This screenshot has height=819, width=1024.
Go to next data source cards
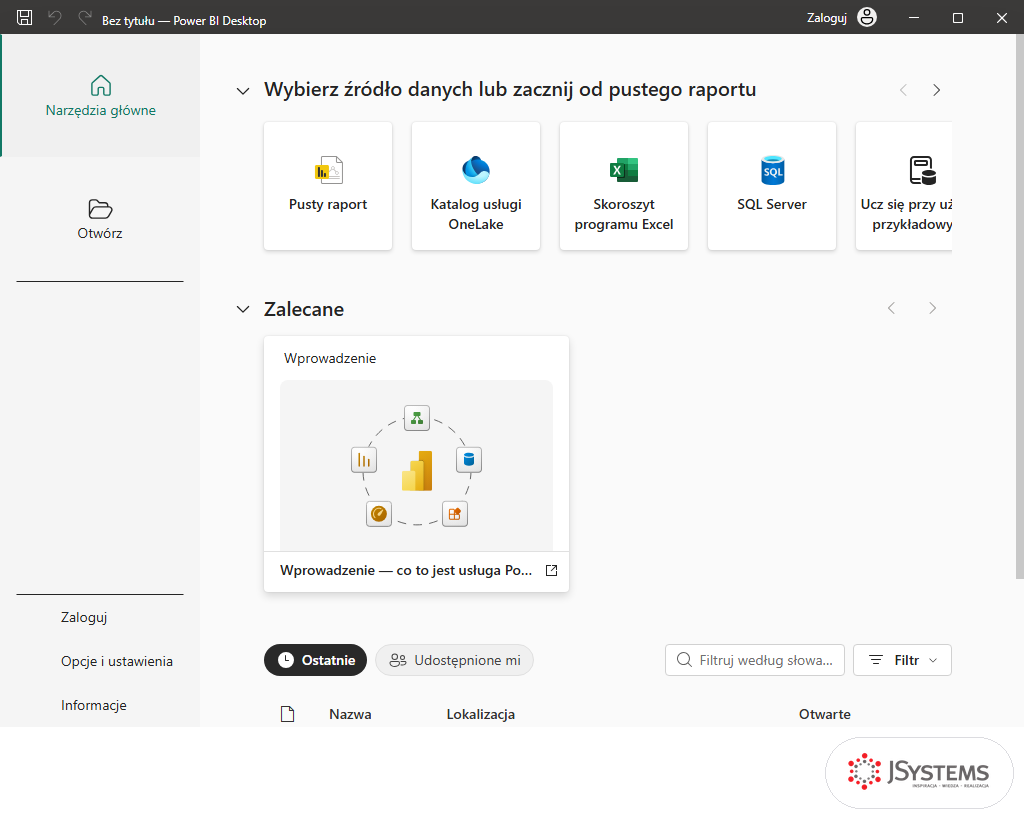(x=936, y=90)
